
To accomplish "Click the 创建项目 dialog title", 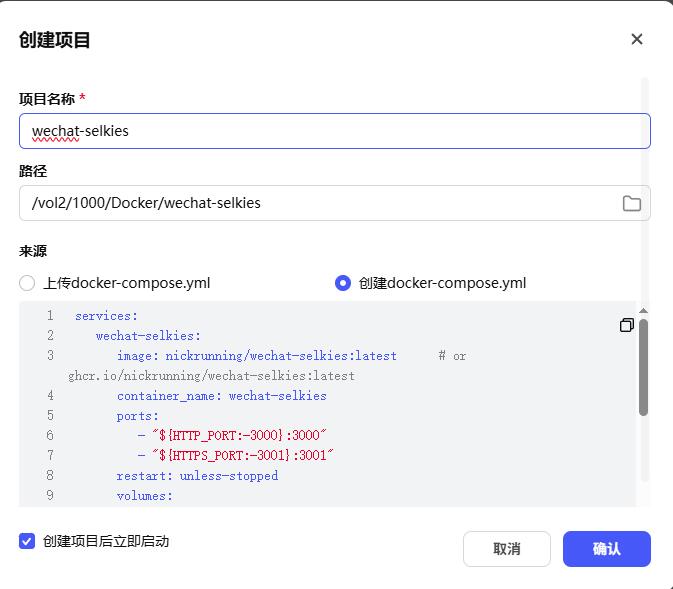I will pos(55,40).
